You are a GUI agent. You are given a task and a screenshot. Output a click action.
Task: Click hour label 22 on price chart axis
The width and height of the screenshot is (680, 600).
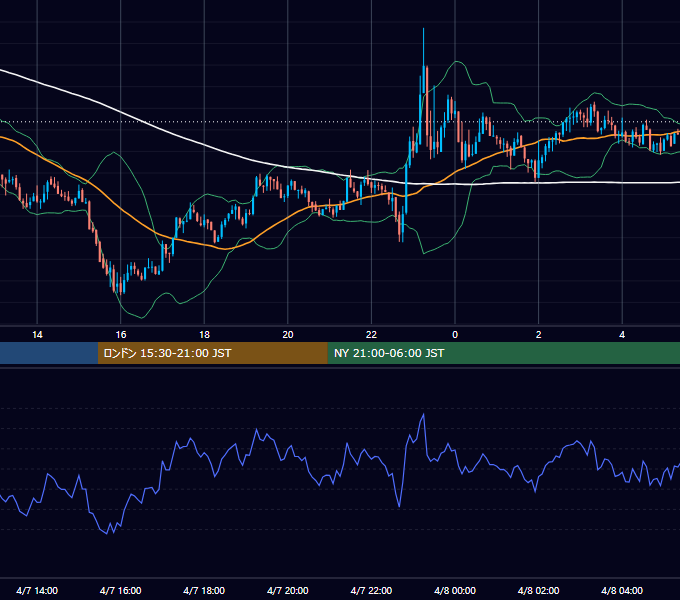coord(371,335)
